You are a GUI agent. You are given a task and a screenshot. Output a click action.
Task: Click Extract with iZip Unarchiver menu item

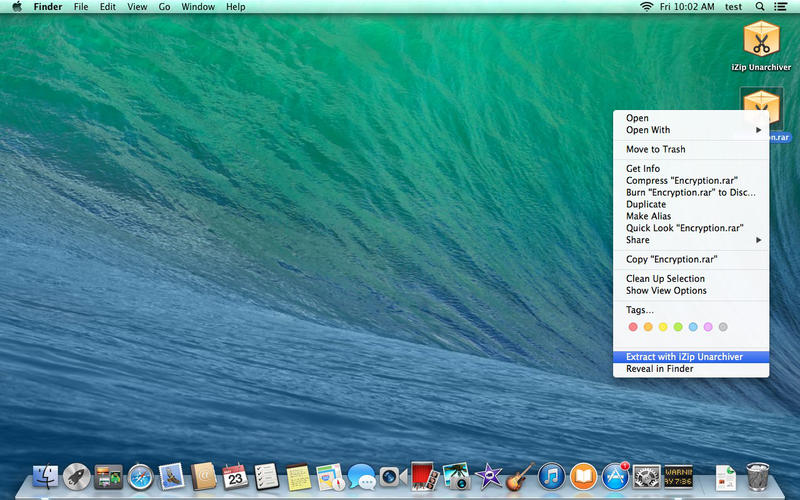pyautogui.click(x=684, y=357)
